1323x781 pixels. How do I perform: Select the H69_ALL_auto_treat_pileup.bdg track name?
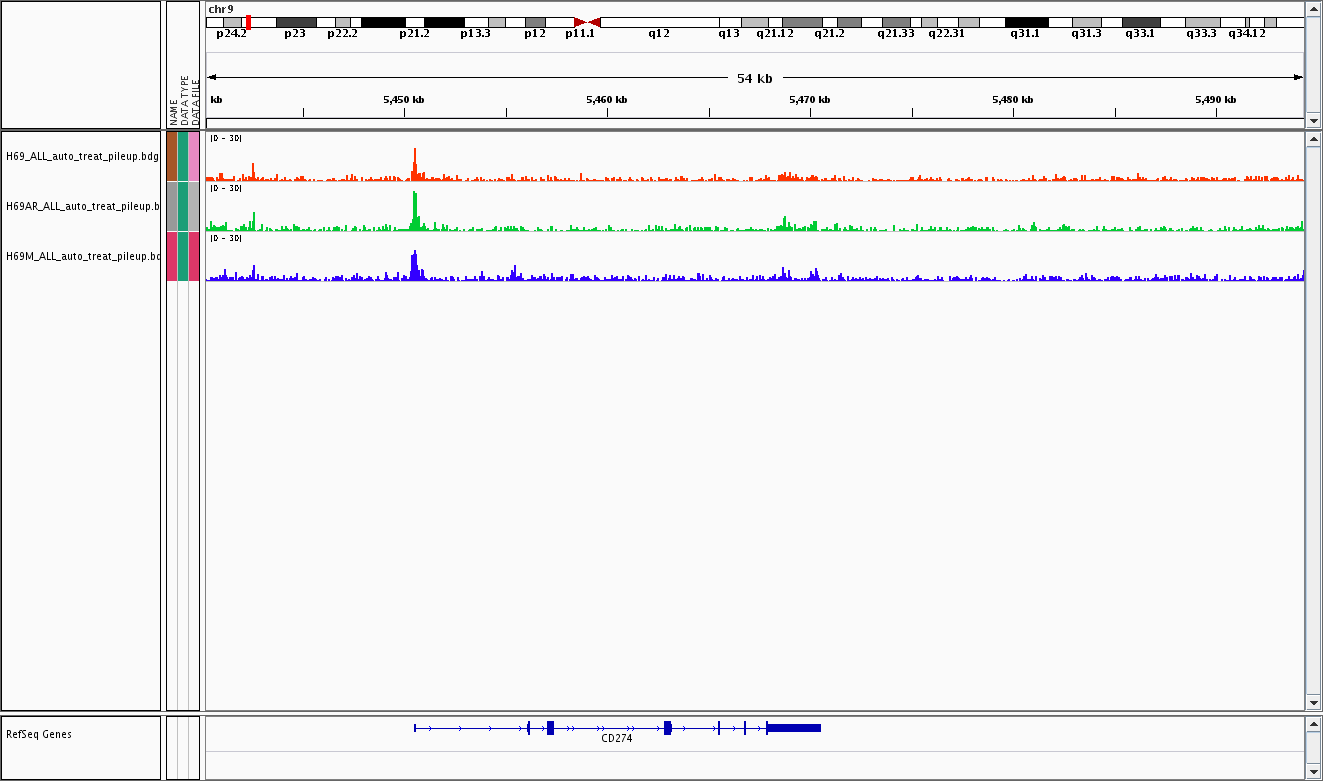(x=82, y=156)
